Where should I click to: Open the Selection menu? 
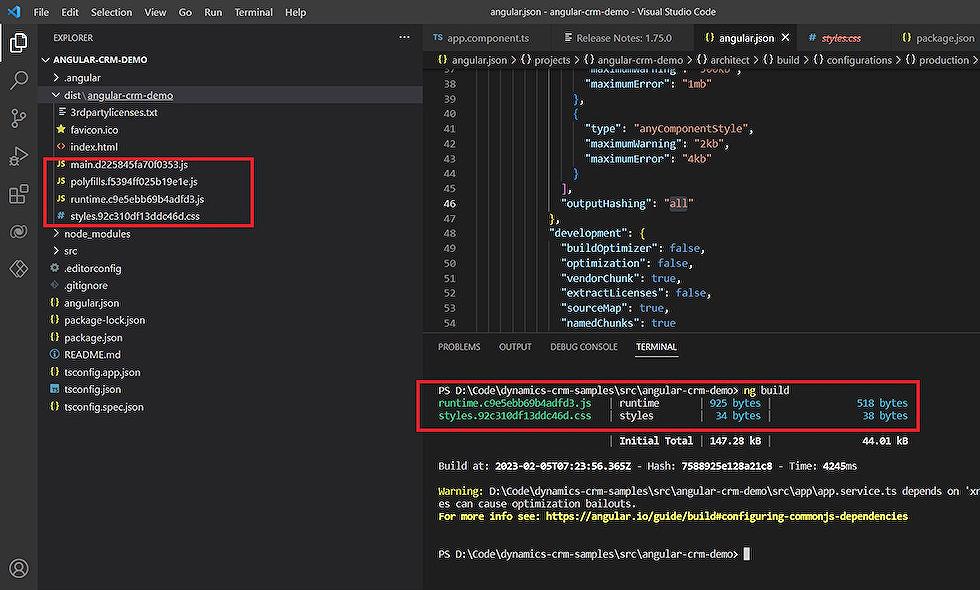pos(111,12)
